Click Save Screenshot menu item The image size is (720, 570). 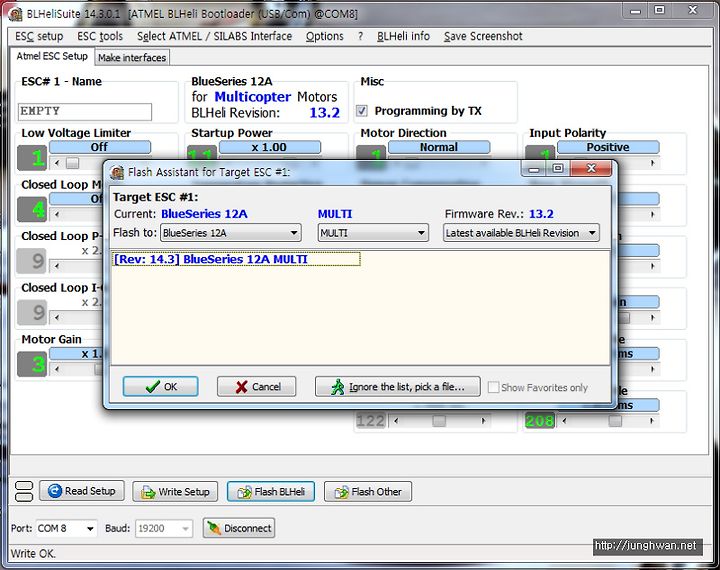pos(483,36)
